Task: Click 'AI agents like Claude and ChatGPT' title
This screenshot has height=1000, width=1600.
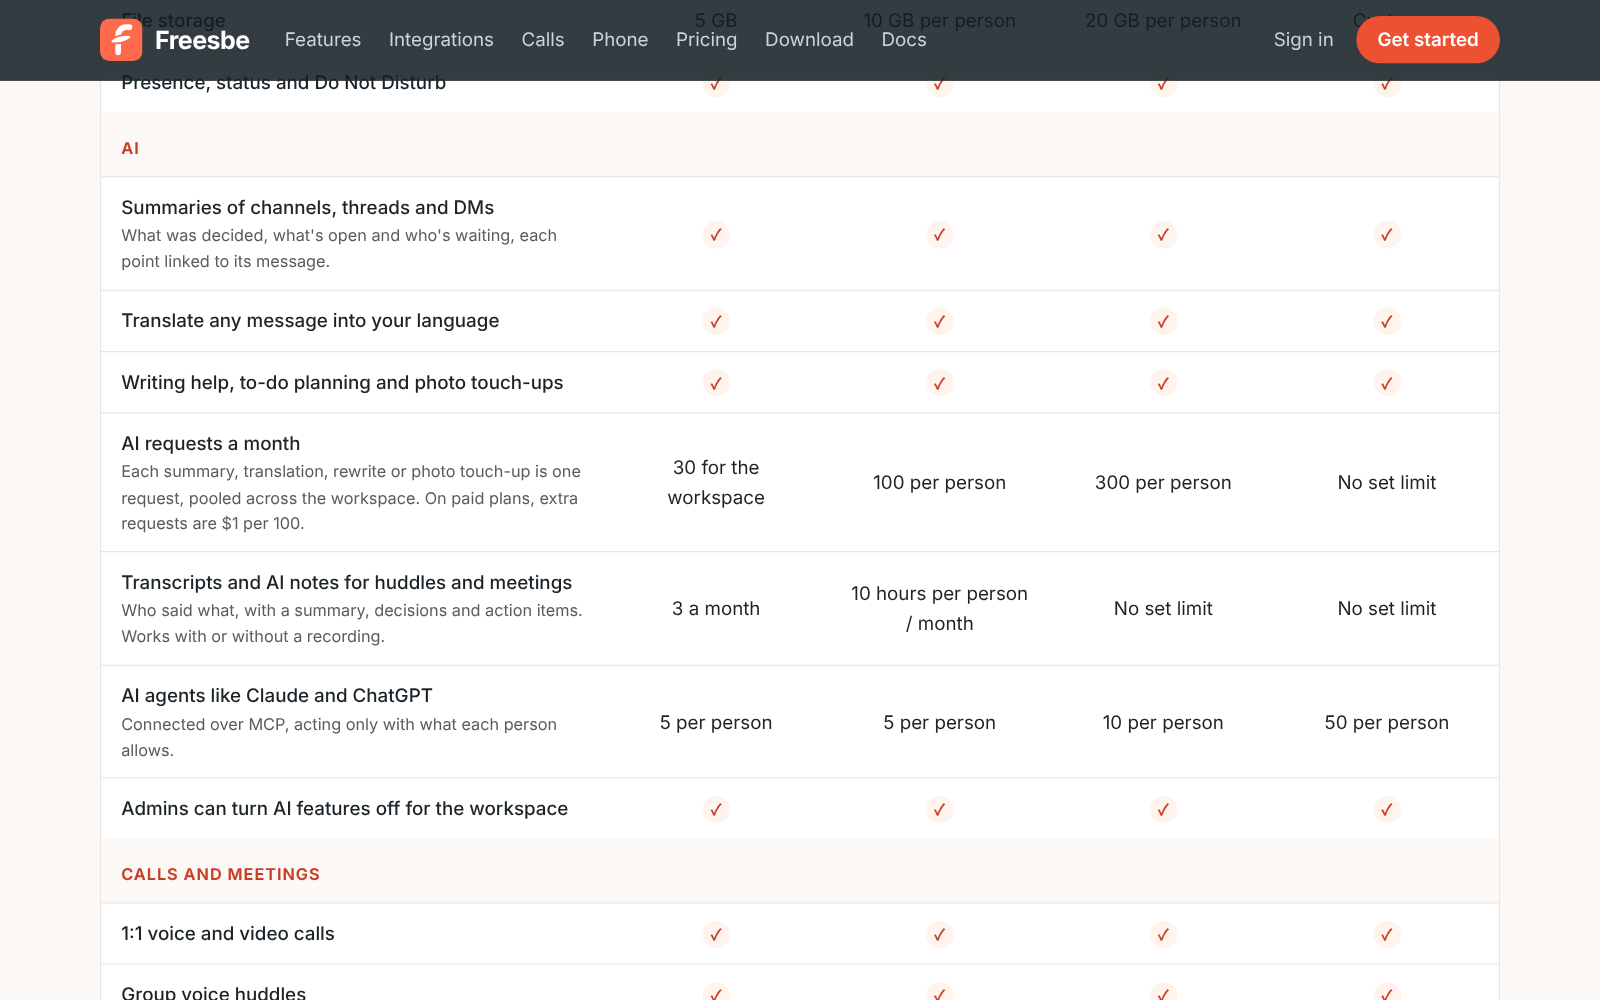Action: 277,696
